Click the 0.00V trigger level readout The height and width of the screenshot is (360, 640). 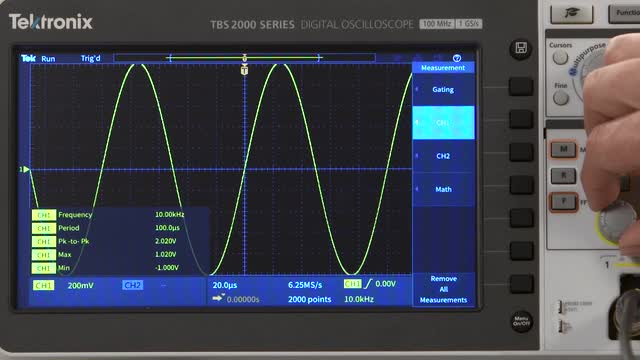[385, 284]
